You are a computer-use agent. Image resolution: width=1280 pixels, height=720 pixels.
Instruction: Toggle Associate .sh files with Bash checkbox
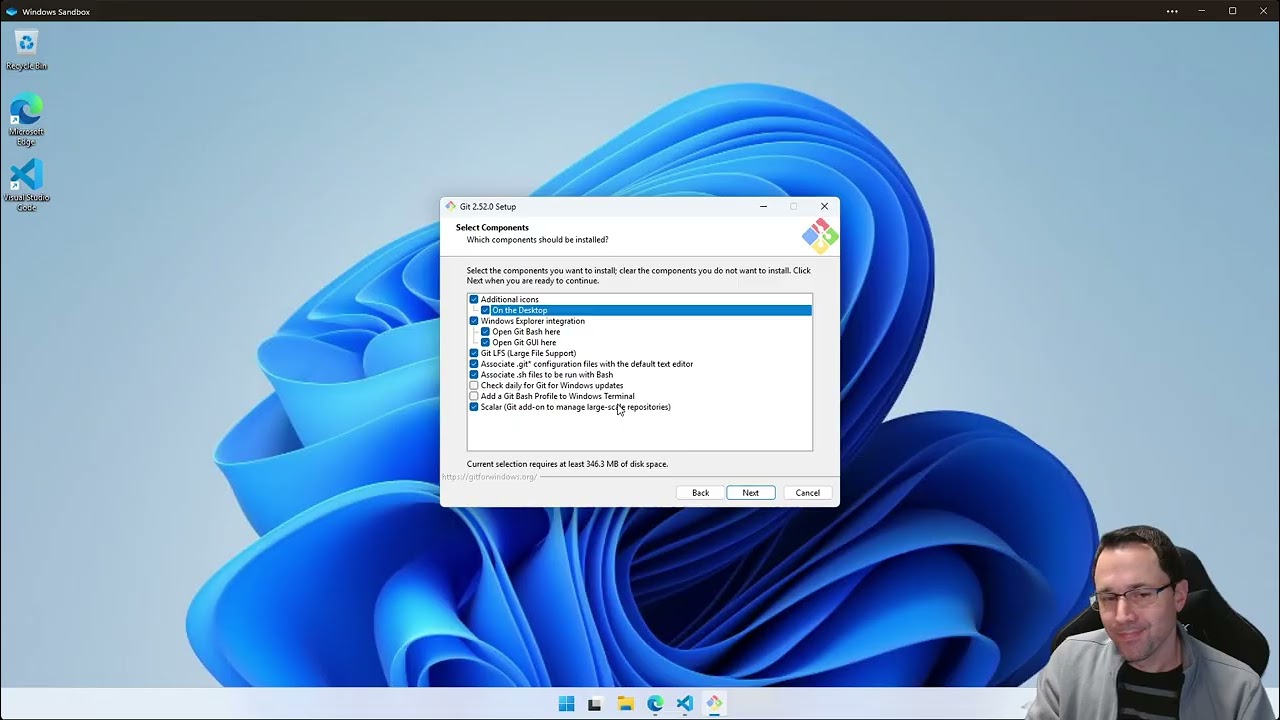click(x=474, y=375)
